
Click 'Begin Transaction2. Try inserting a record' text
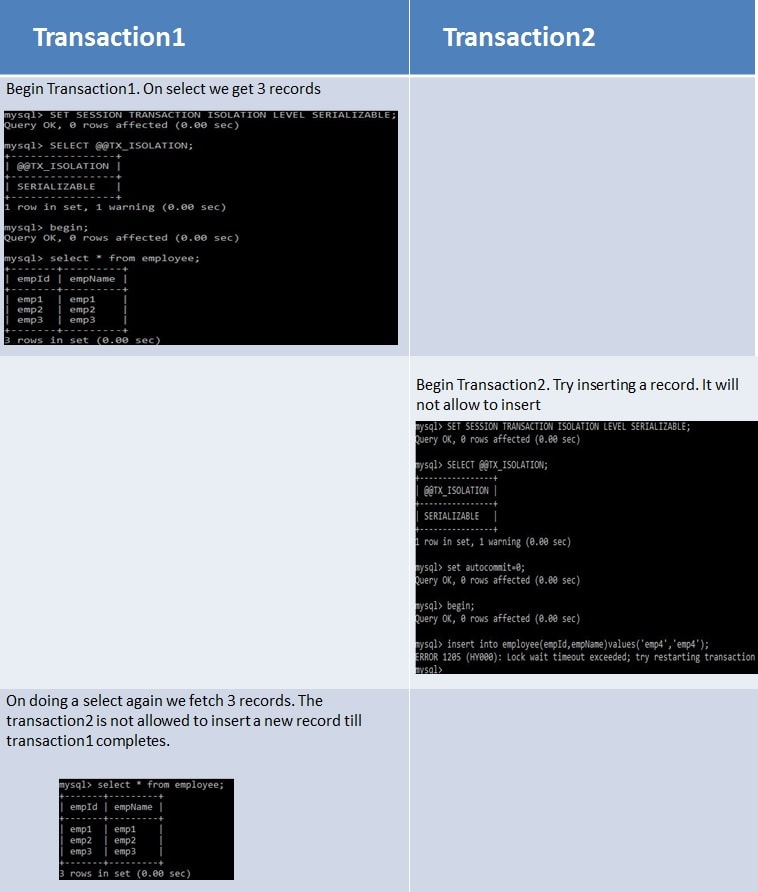[x=577, y=395]
